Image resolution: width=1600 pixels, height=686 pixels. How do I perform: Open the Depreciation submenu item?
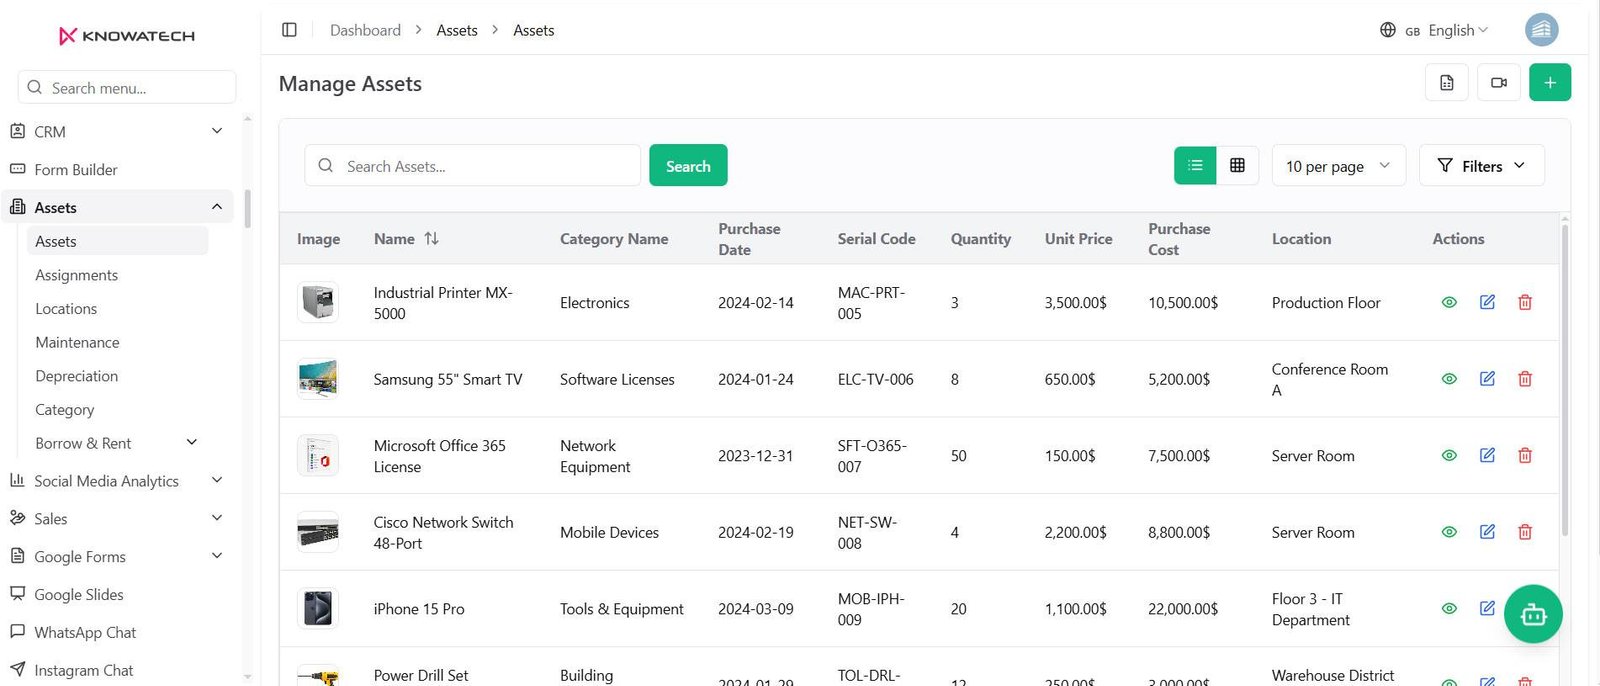(76, 376)
